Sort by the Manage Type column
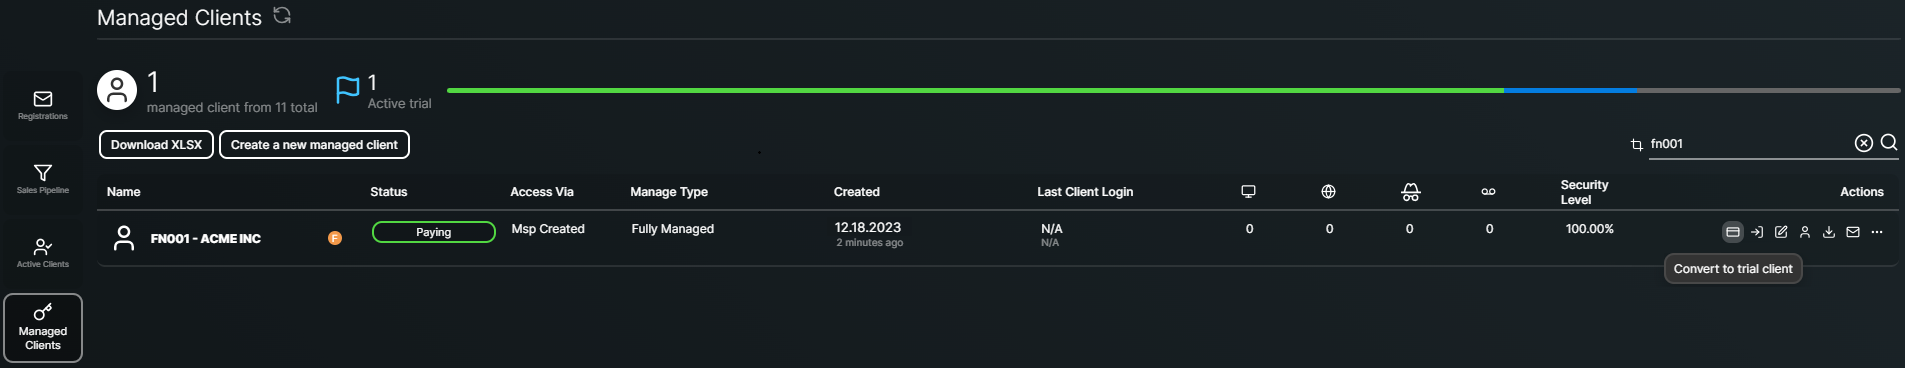 coord(669,192)
